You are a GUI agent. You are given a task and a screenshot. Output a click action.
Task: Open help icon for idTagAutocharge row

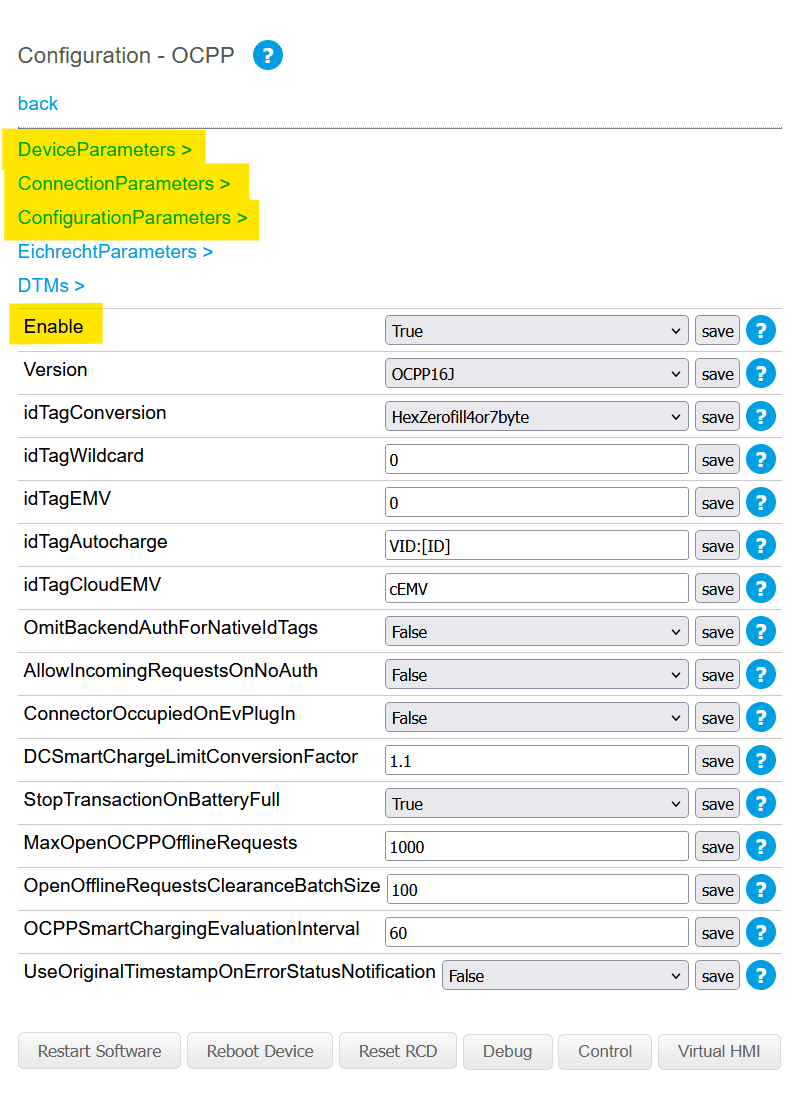(x=761, y=545)
